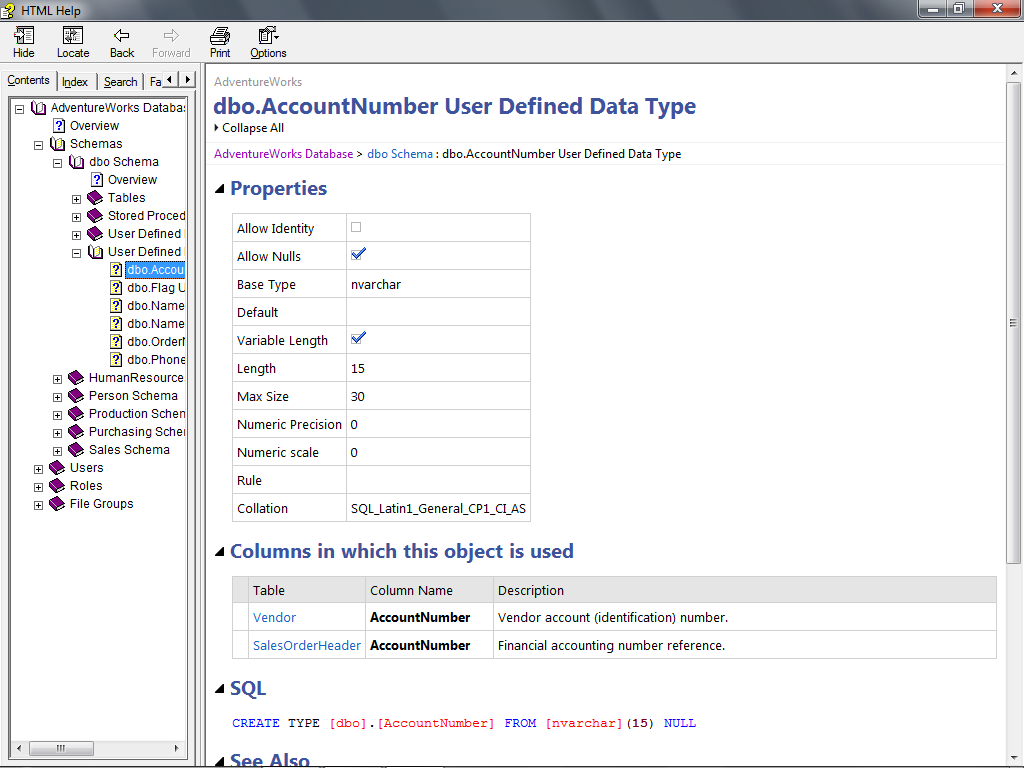Expand the Users tree node
Image resolution: width=1024 pixels, height=768 pixels.
[39, 469]
